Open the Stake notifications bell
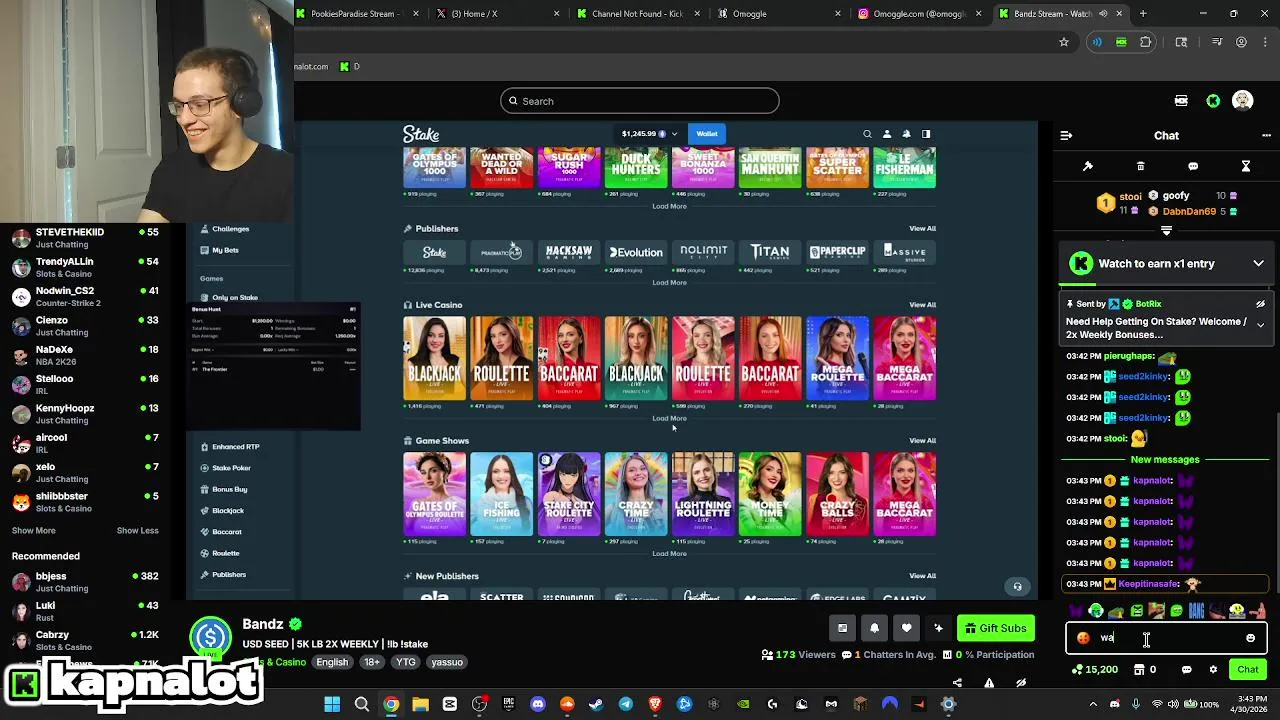The width and height of the screenshot is (1280, 720). click(906, 134)
